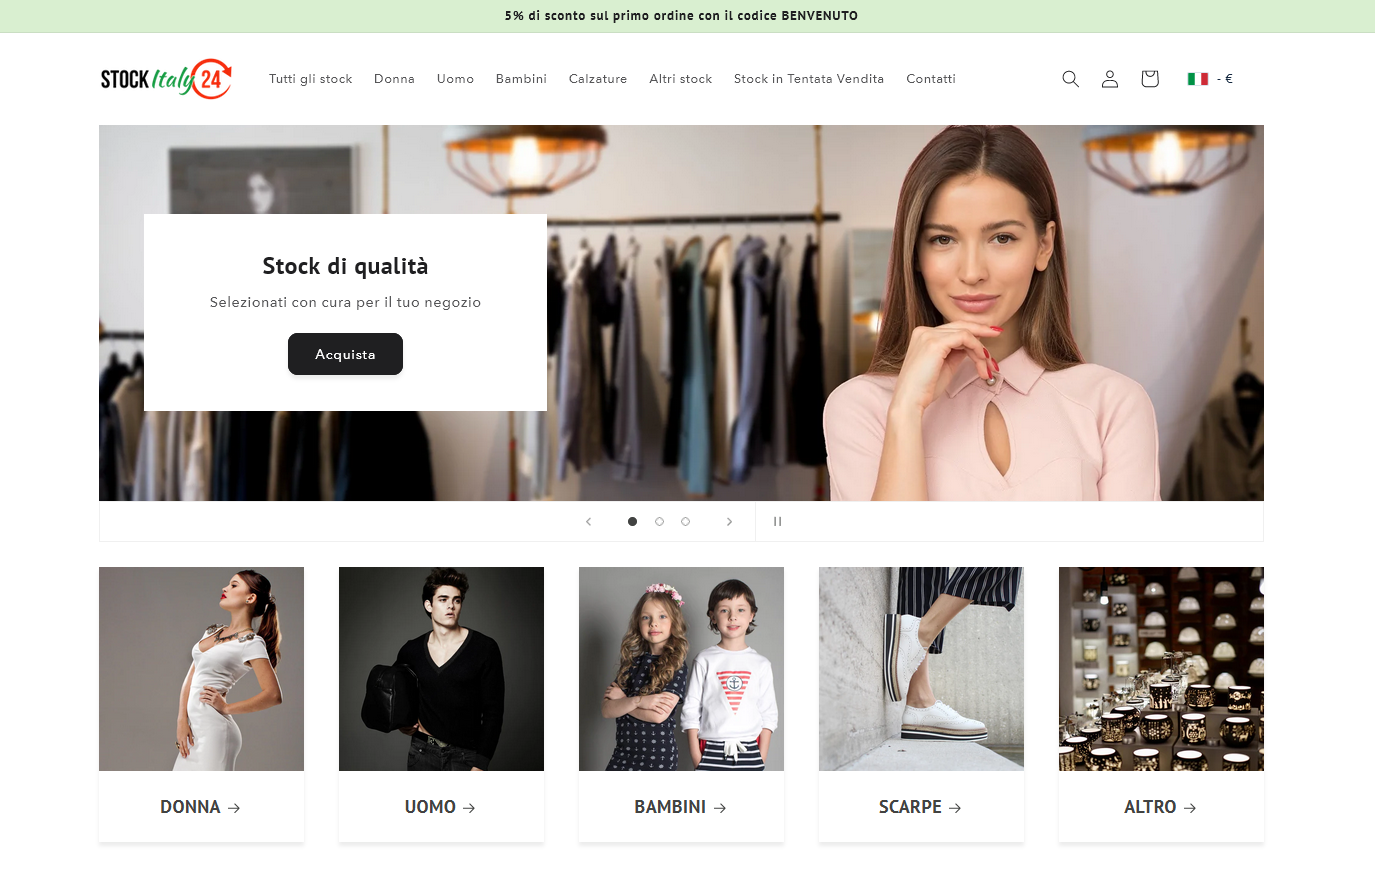Advance to next slide arrow
Screen dimensions: 1375x874
[x=729, y=522]
